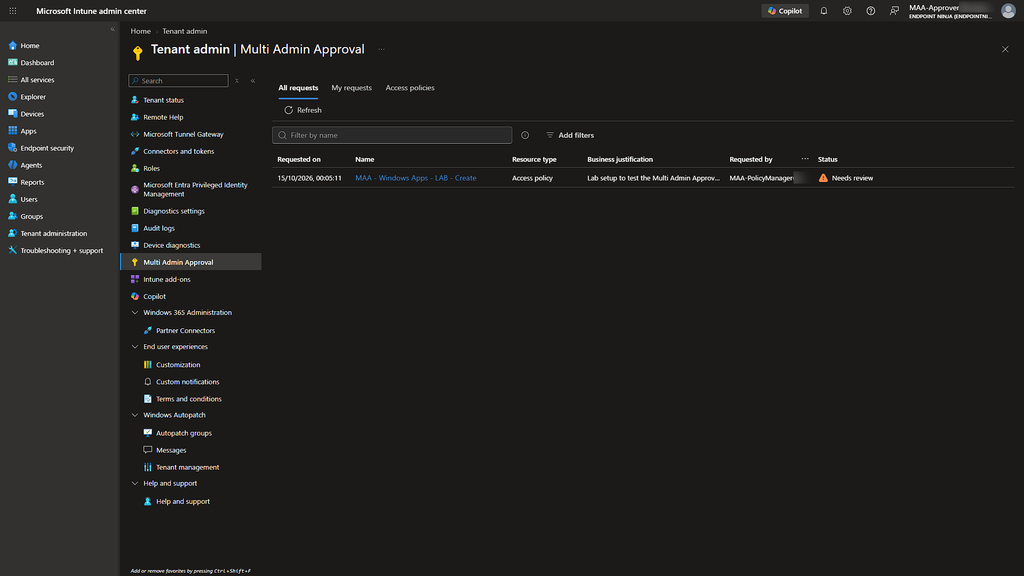The width and height of the screenshot is (1024, 576).
Task: Open Users icon in left navigation
Action: pos(12,199)
